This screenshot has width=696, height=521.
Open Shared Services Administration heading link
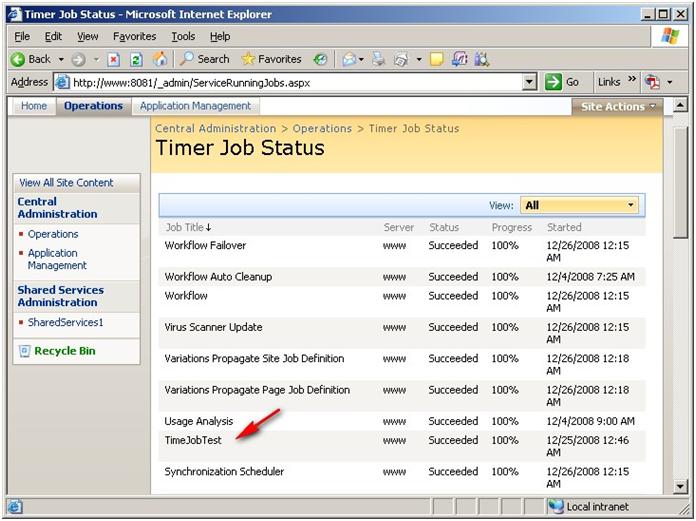61,296
